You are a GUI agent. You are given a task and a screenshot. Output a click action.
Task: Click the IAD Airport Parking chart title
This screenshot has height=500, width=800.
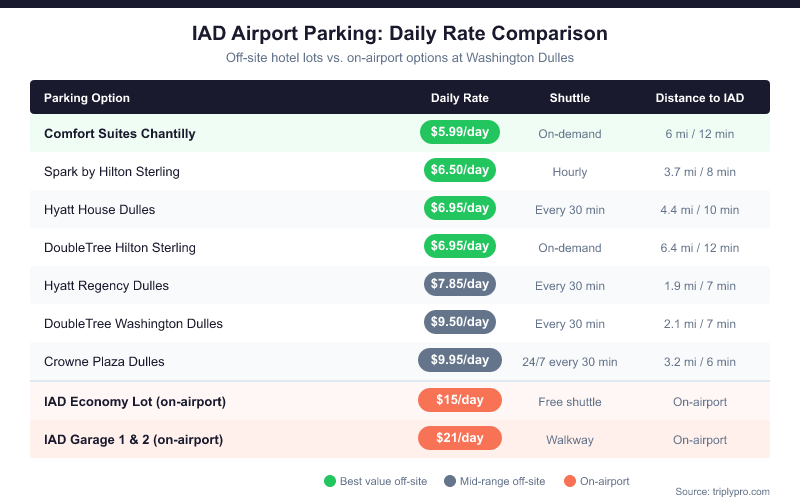400,34
